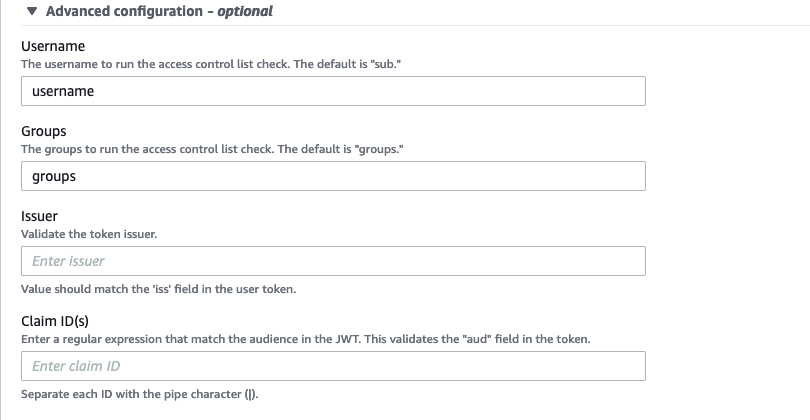
Task: Click the Claim ID(s) field label
Action: [56, 321]
